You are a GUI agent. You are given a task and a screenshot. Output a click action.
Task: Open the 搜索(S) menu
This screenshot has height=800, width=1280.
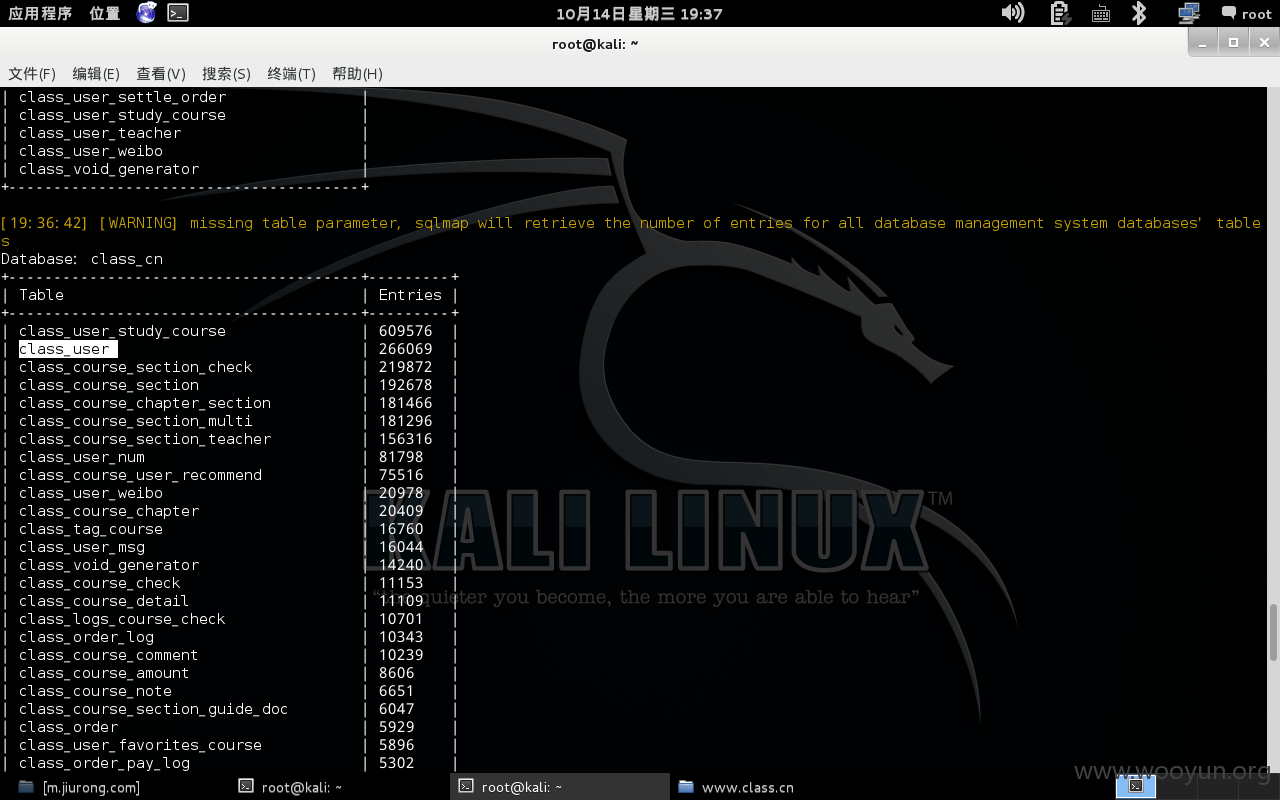pyautogui.click(x=226, y=73)
